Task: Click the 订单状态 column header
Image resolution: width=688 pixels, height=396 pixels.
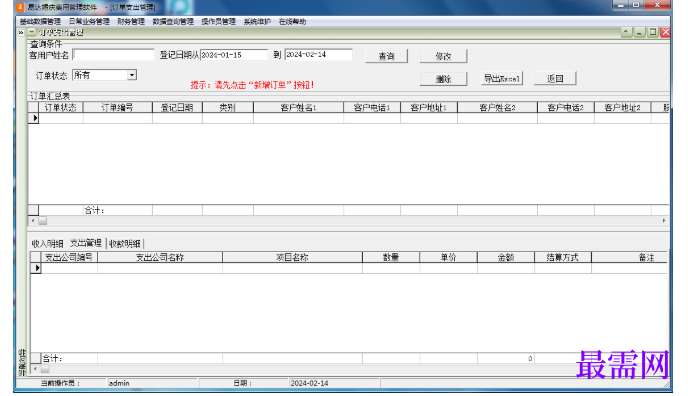Action: coord(61,107)
